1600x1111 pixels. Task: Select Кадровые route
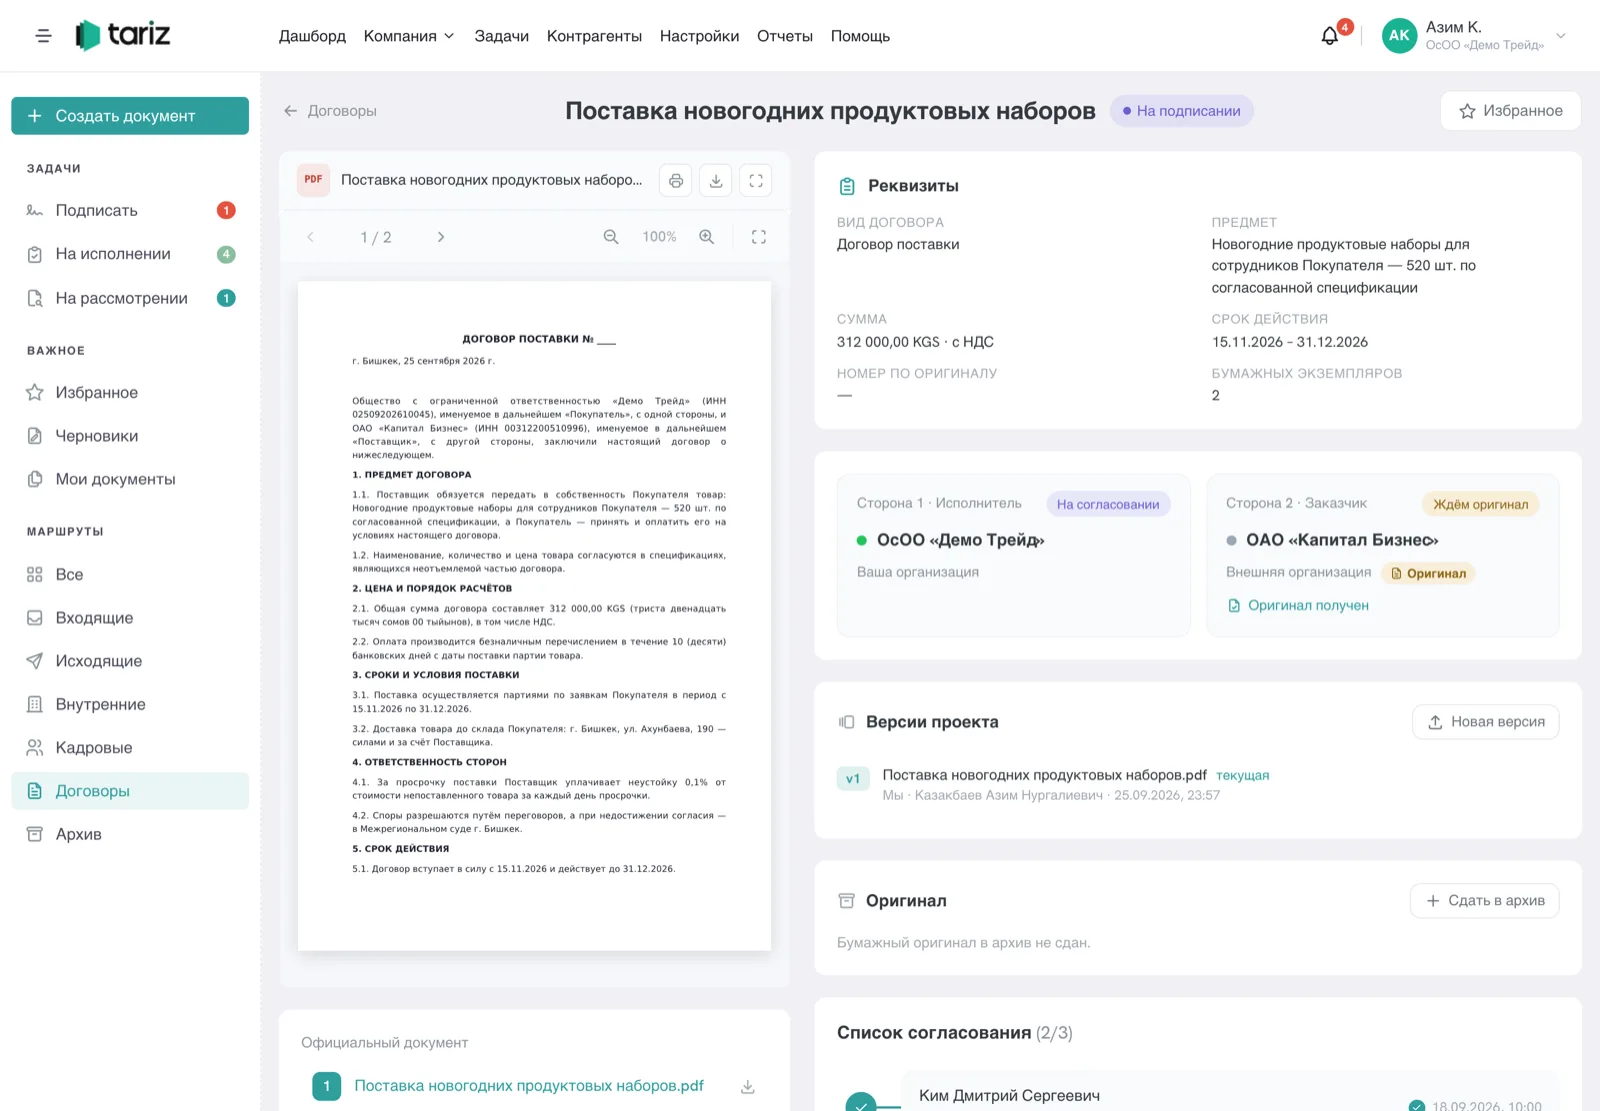130,748
